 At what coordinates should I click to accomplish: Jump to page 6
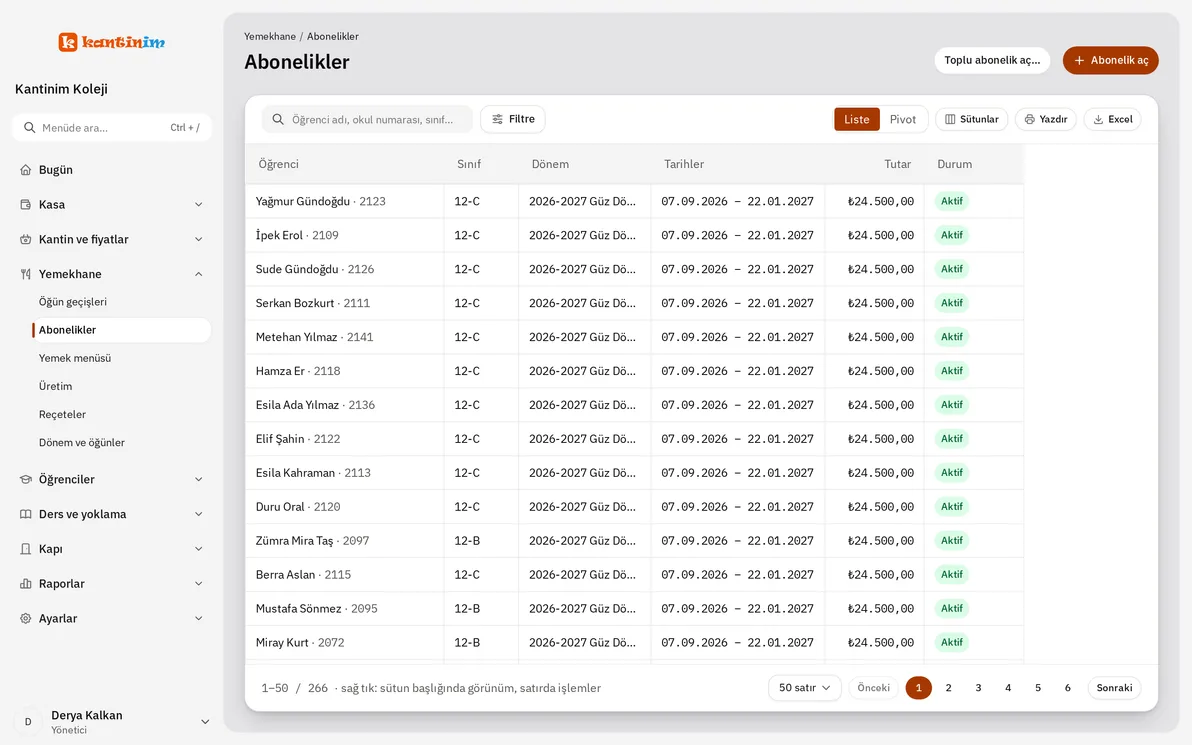pyautogui.click(x=1068, y=688)
